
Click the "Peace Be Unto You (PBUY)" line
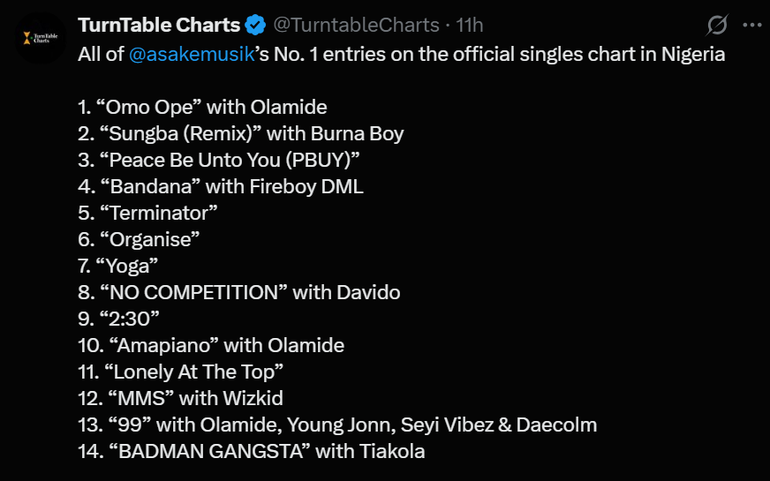pyautogui.click(x=218, y=160)
